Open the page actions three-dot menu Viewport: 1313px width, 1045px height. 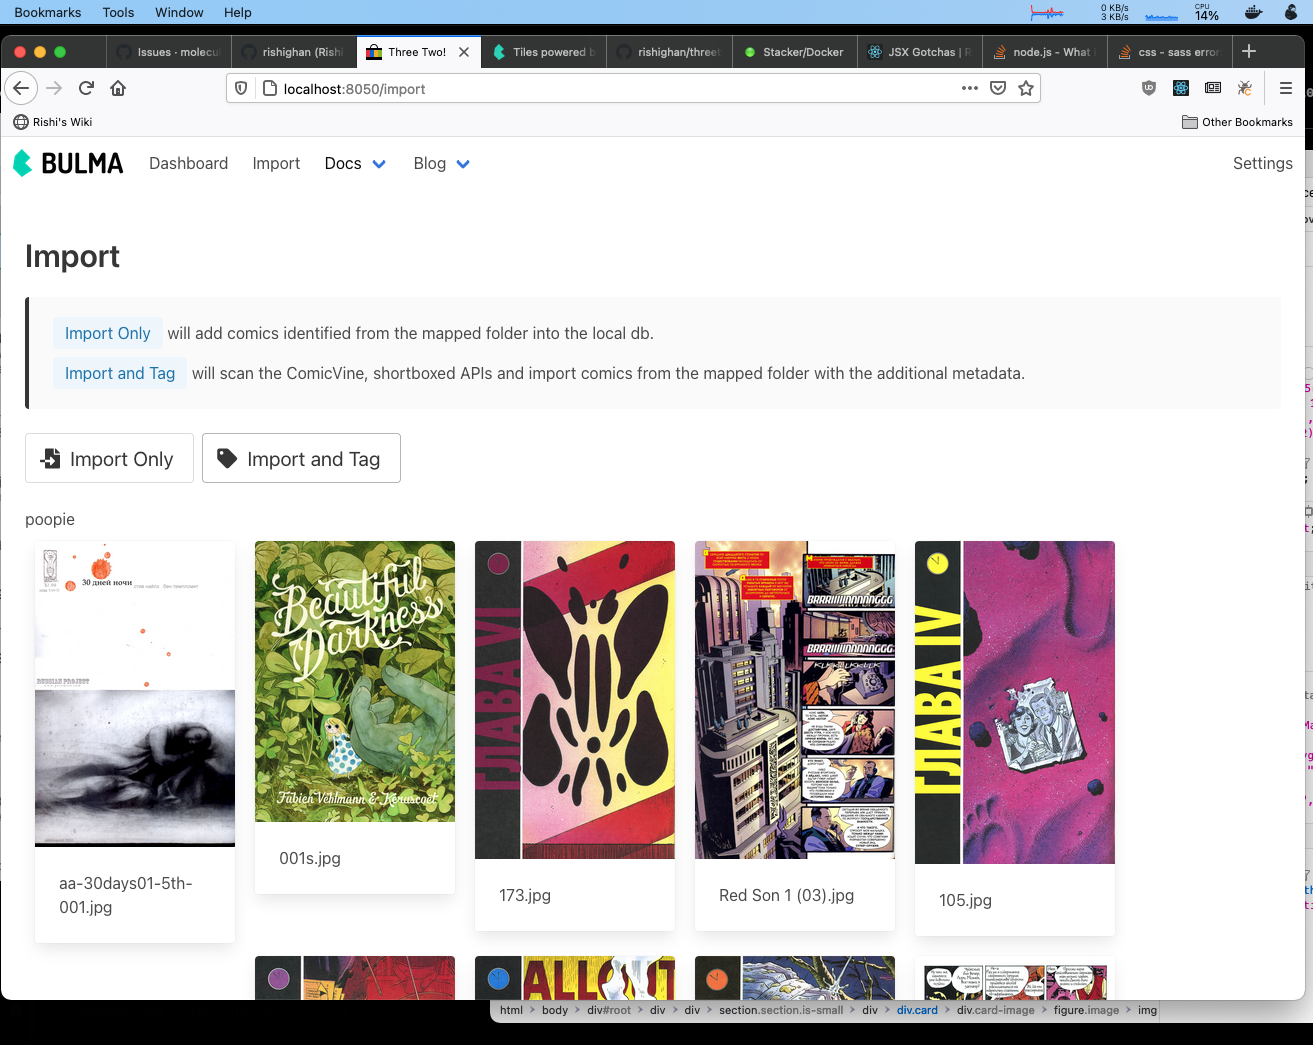[969, 88]
